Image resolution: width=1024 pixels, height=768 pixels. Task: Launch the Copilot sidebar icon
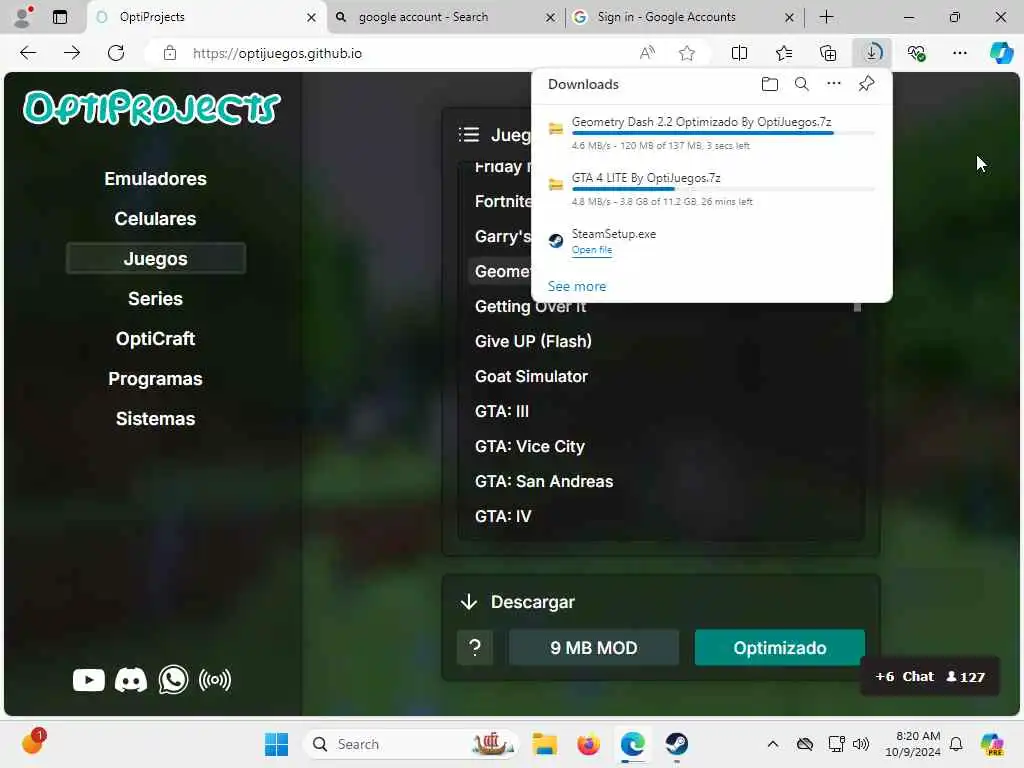coord(1001,53)
